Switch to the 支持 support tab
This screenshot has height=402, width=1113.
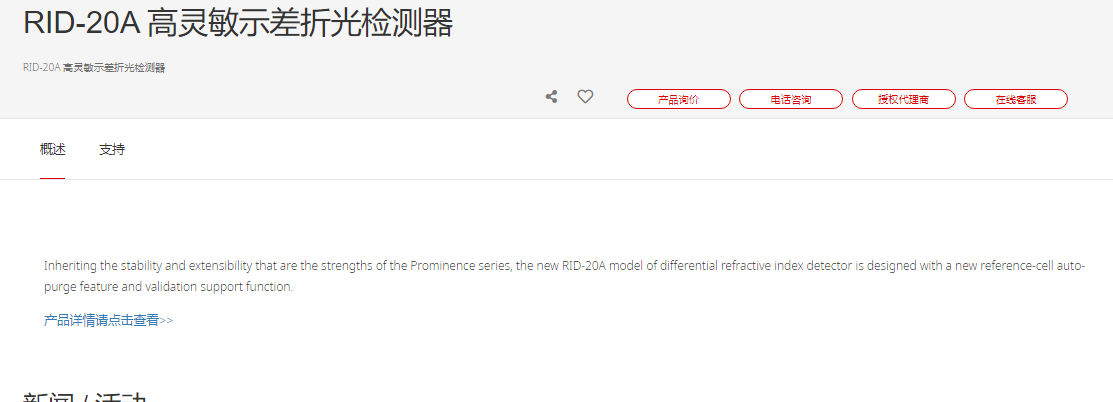tap(112, 149)
